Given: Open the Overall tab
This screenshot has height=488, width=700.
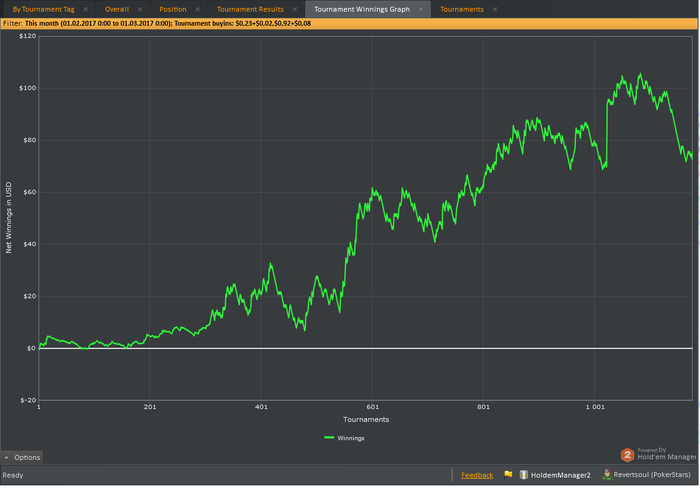Looking at the screenshot, I should pos(117,9).
